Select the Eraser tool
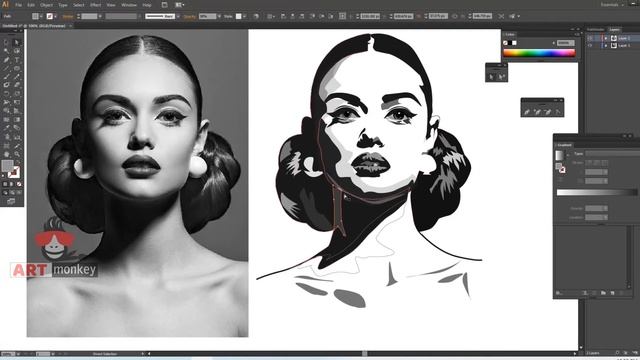This screenshot has width=640, height=360. click(17, 85)
